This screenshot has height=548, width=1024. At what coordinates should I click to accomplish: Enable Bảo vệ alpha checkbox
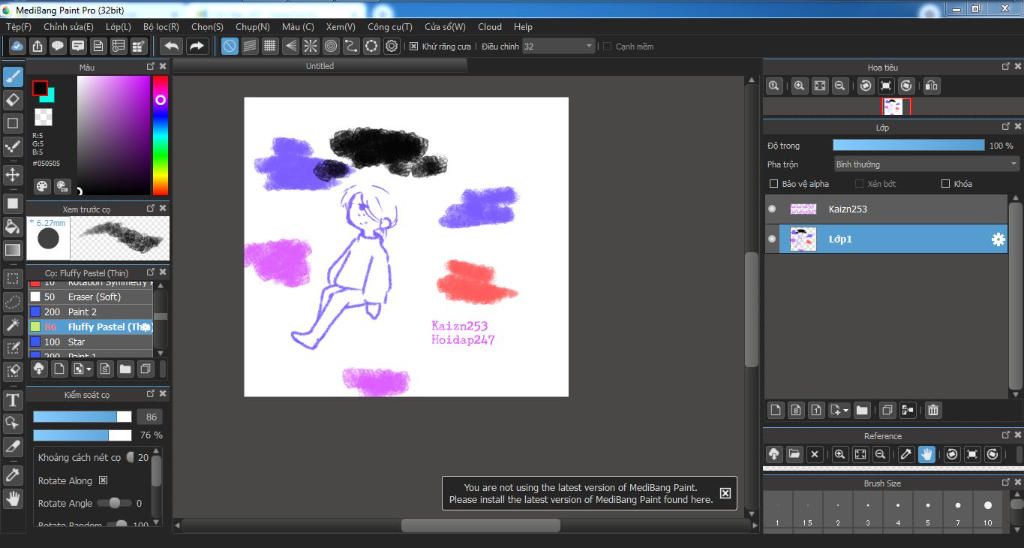tap(774, 184)
